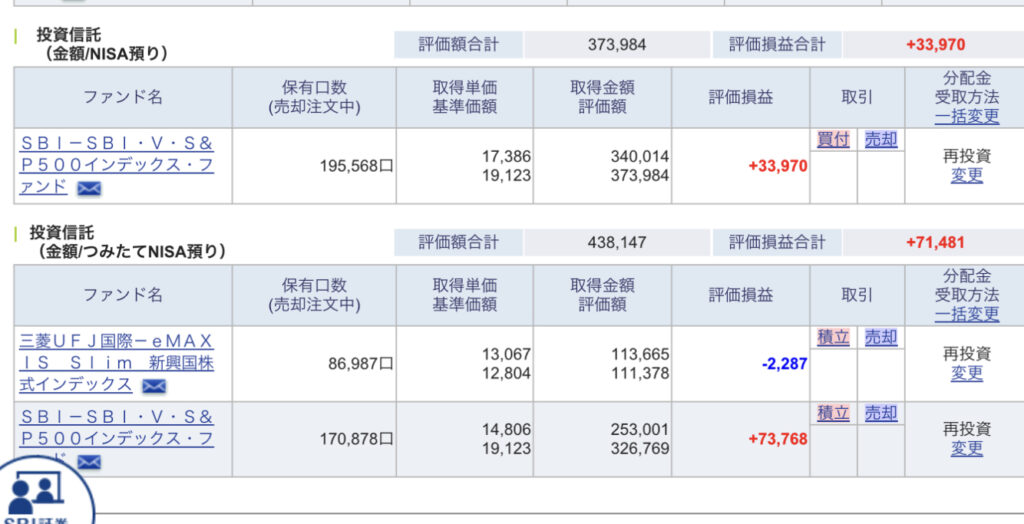The image size is (1024, 524).
Task: Click the envelope icon beside Tsumitate S&P500 fund
Action: (89, 463)
